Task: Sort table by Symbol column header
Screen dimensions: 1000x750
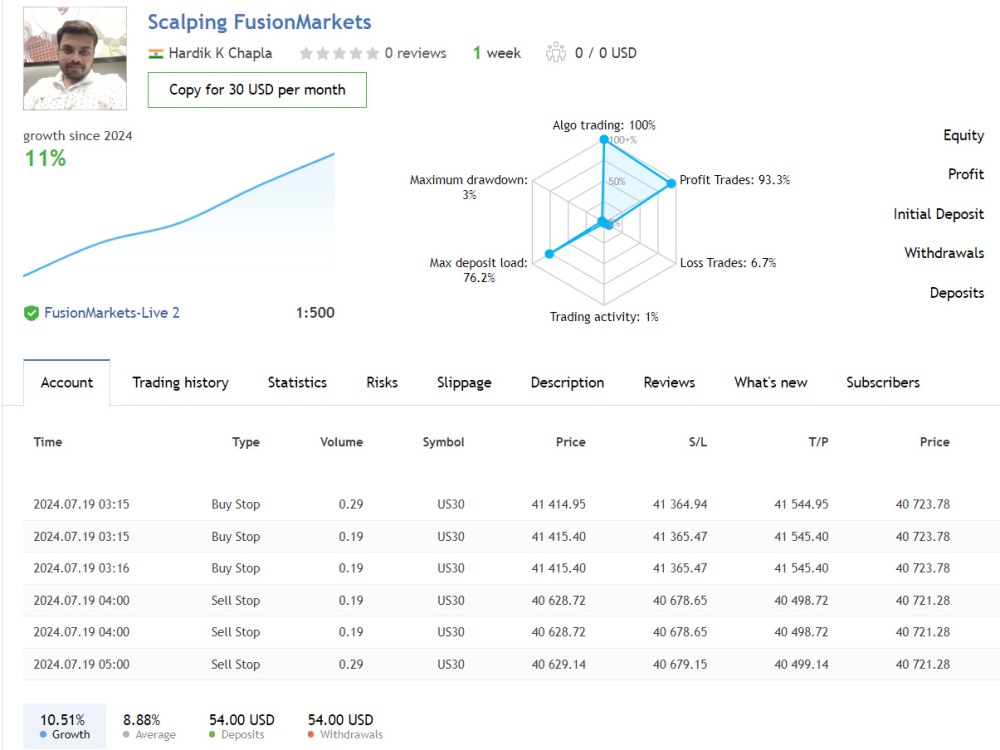Action: click(443, 442)
